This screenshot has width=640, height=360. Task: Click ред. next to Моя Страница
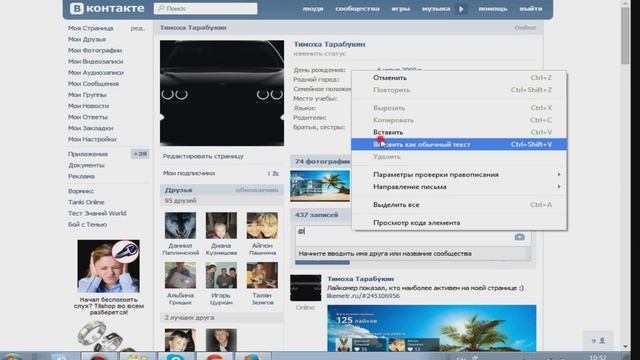coord(138,28)
